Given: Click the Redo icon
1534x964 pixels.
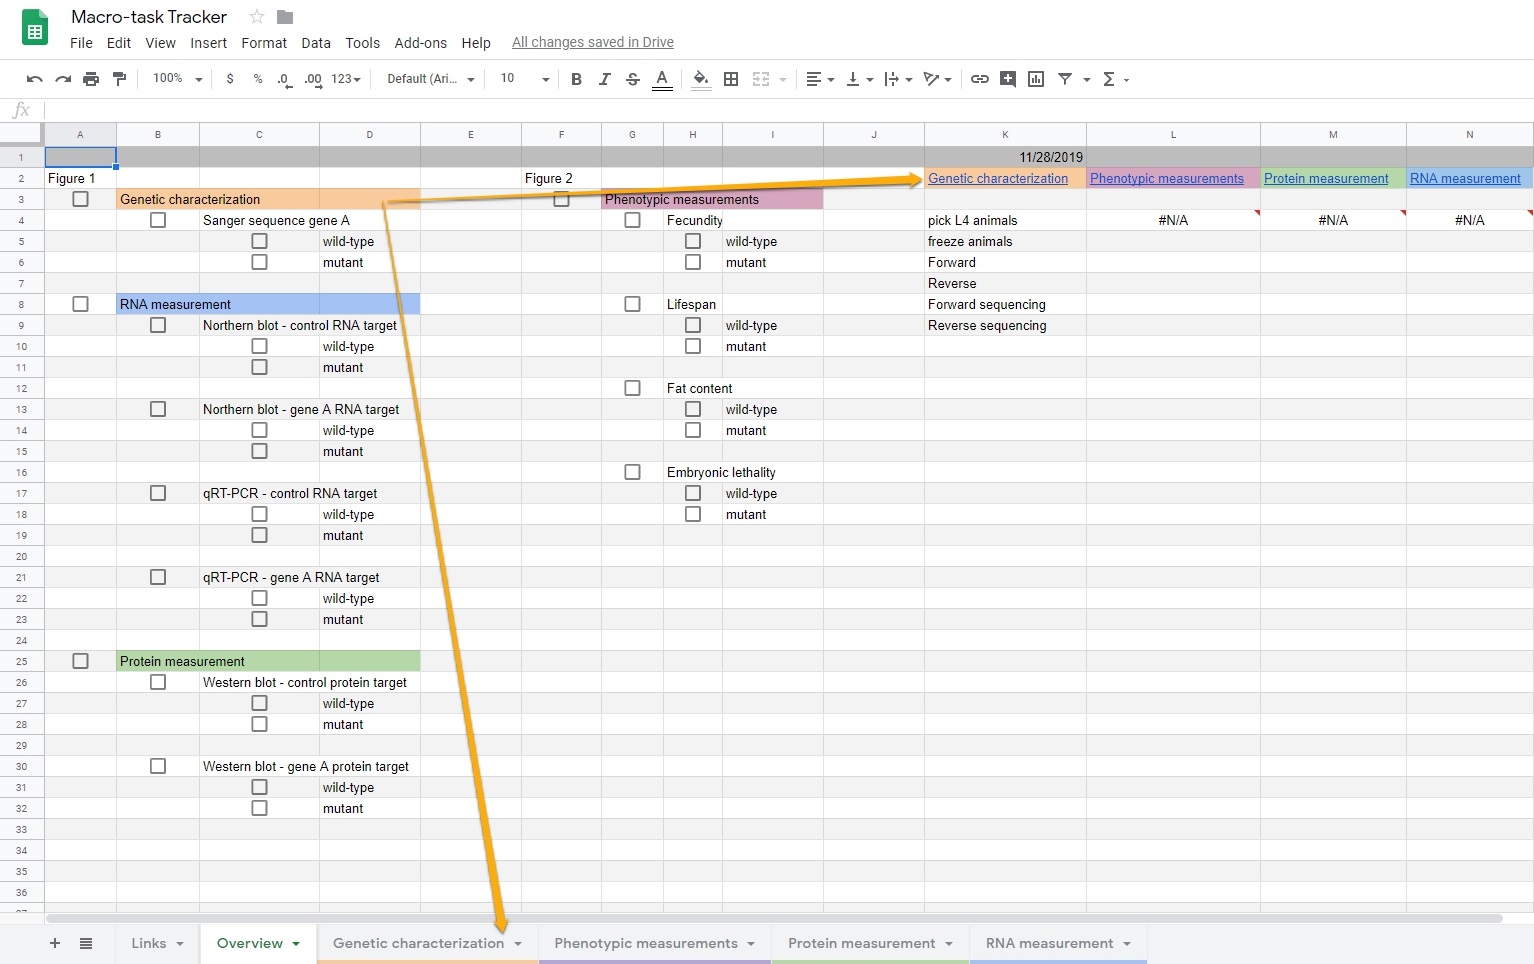Looking at the screenshot, I should [x=63, y=79].
